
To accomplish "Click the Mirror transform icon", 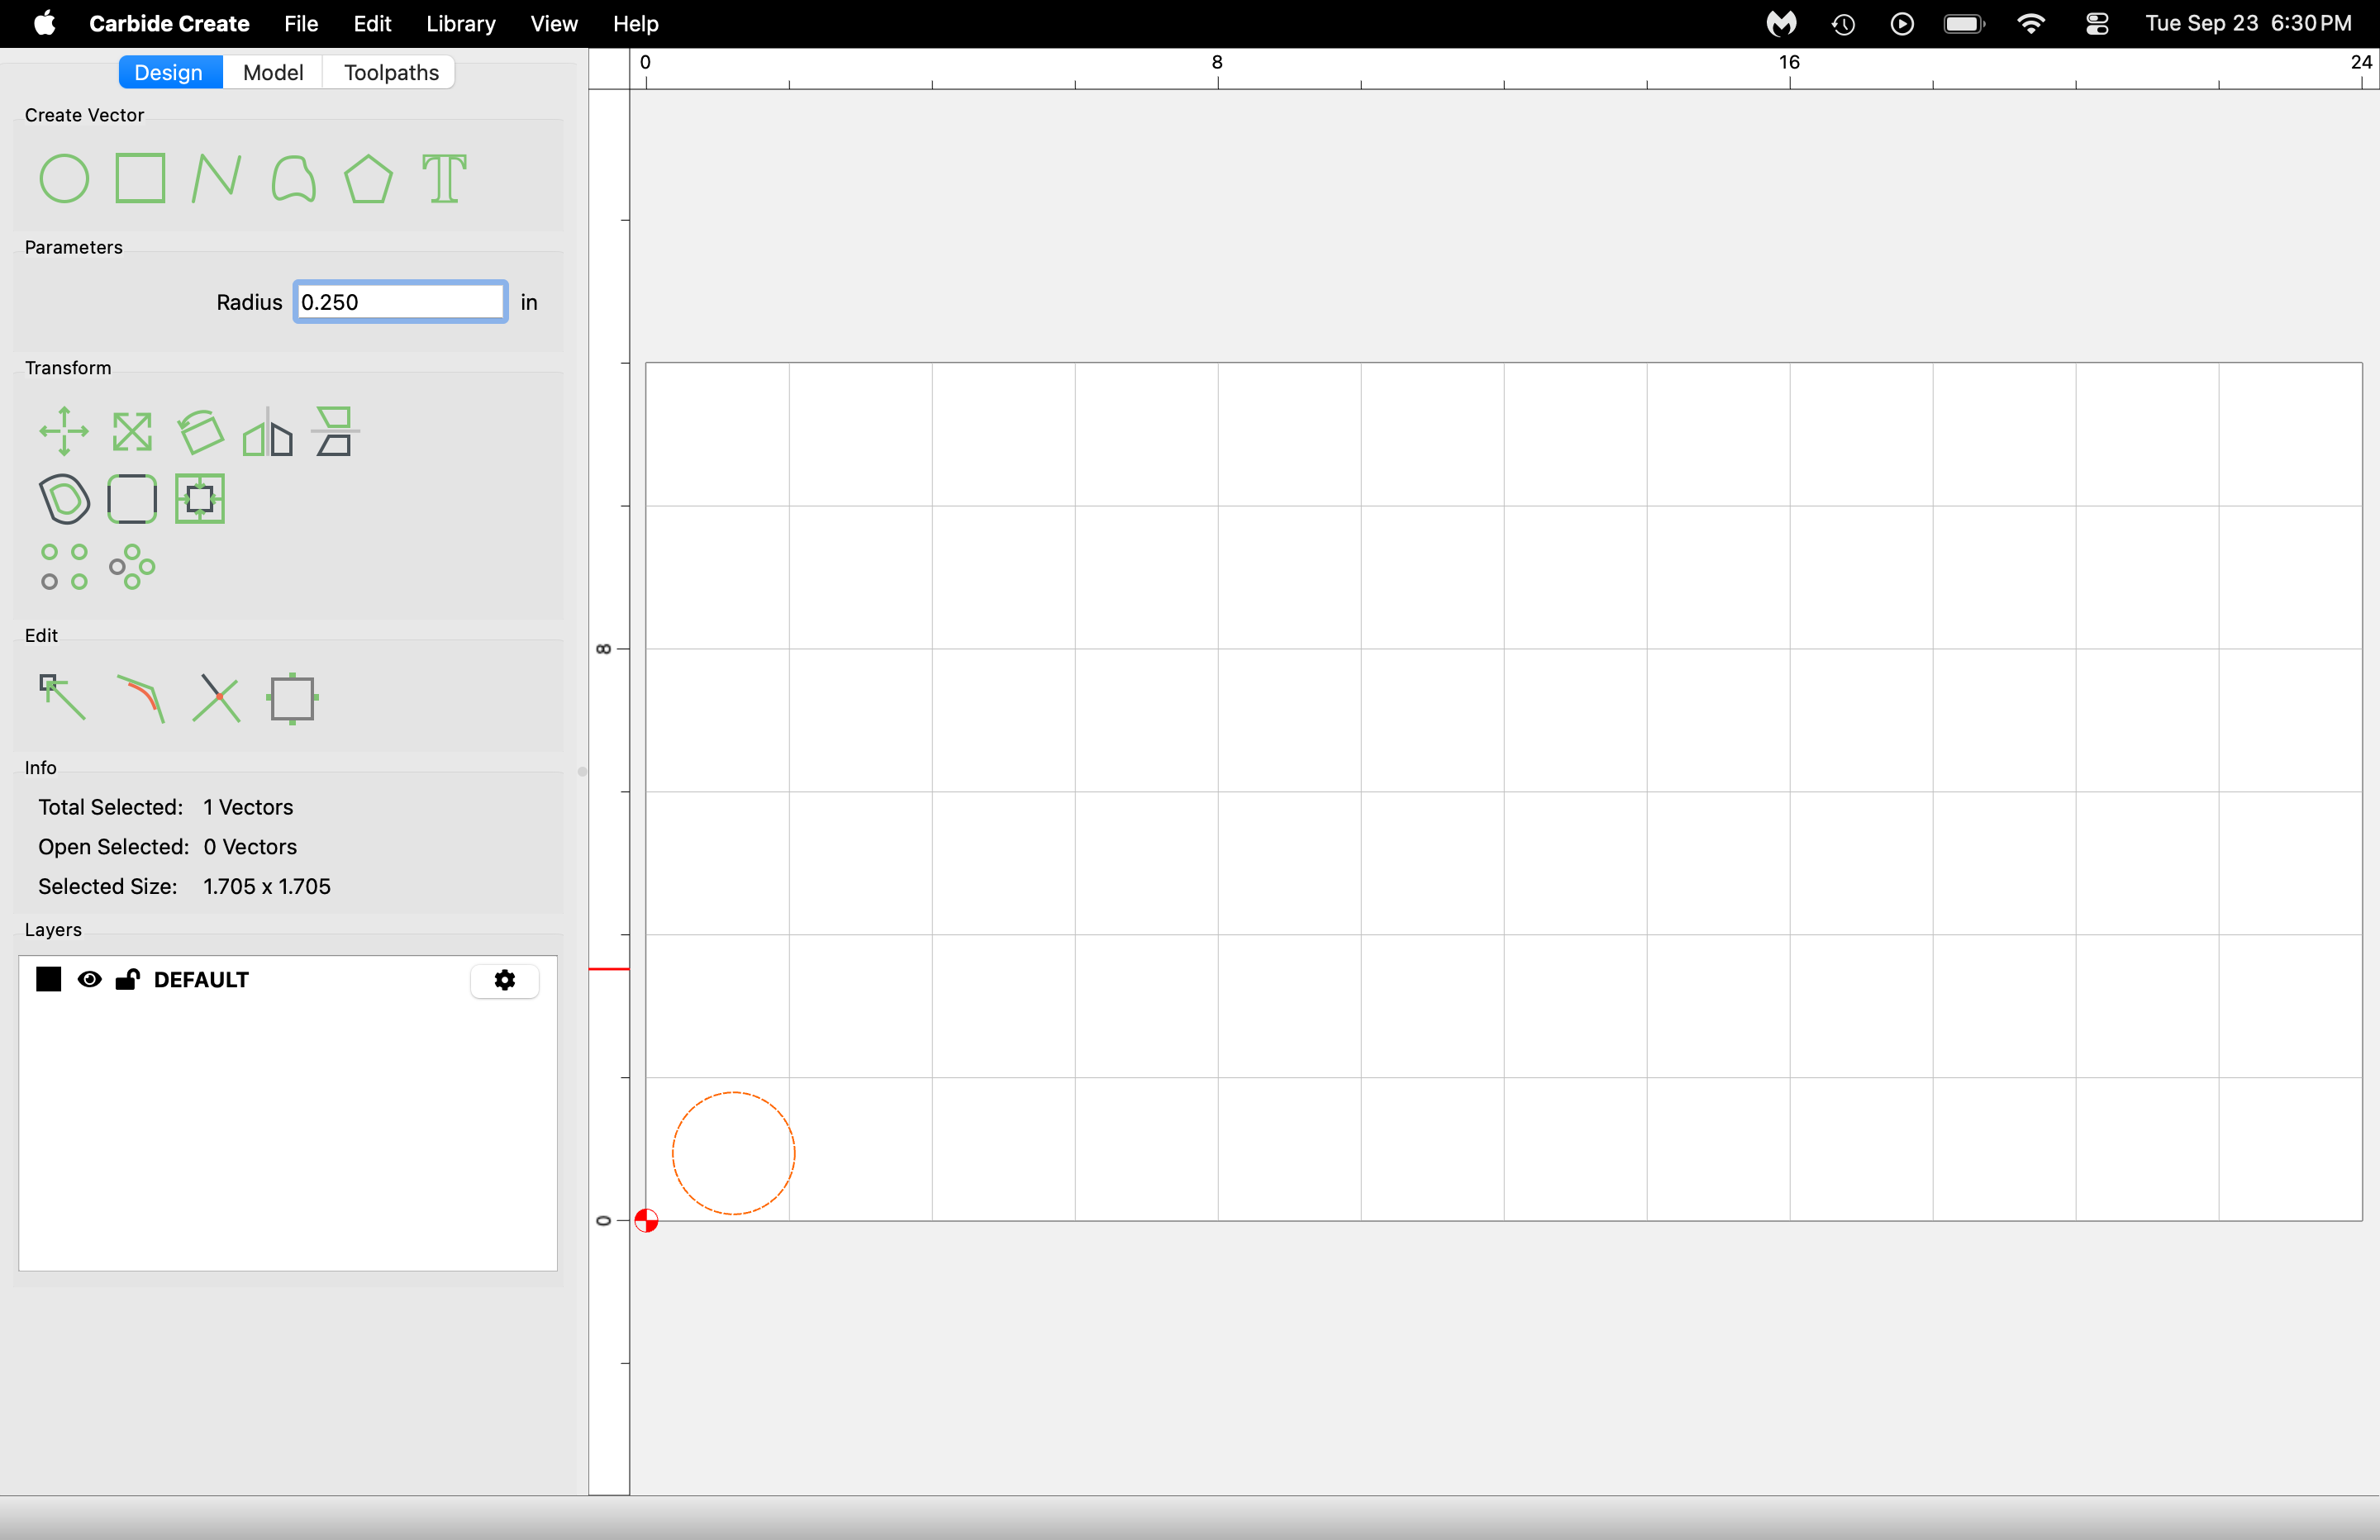I will (x=268, y=432).
